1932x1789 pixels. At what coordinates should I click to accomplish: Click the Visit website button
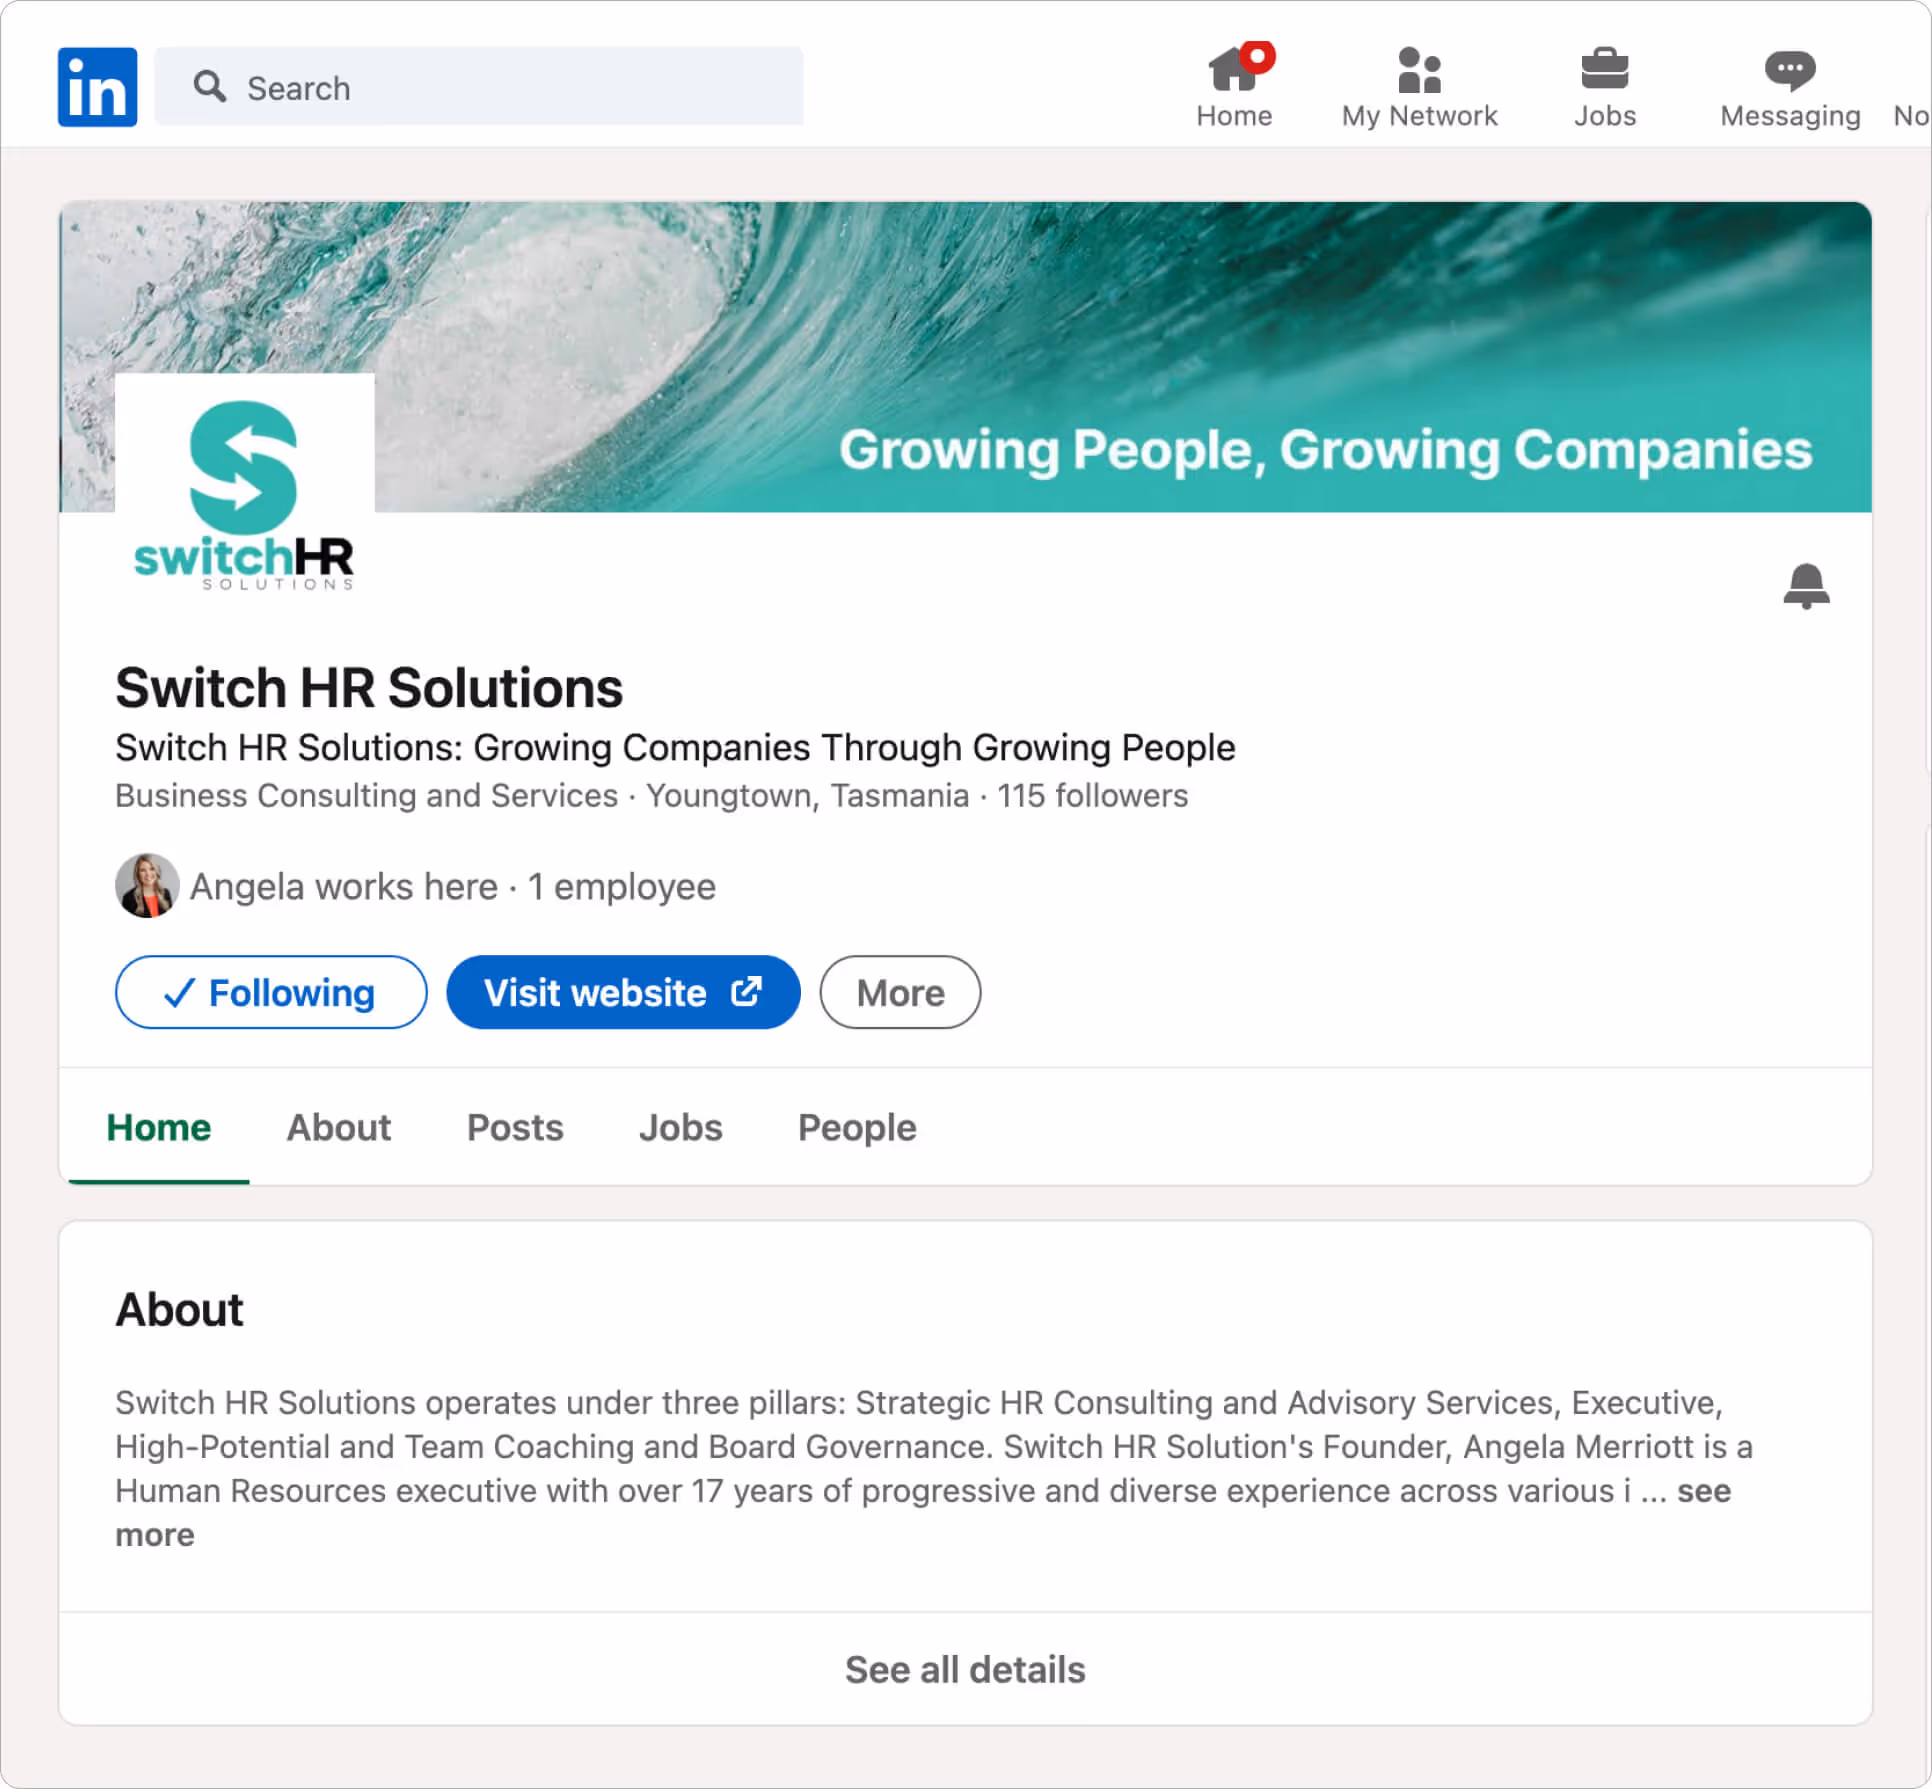pos(623,992)
